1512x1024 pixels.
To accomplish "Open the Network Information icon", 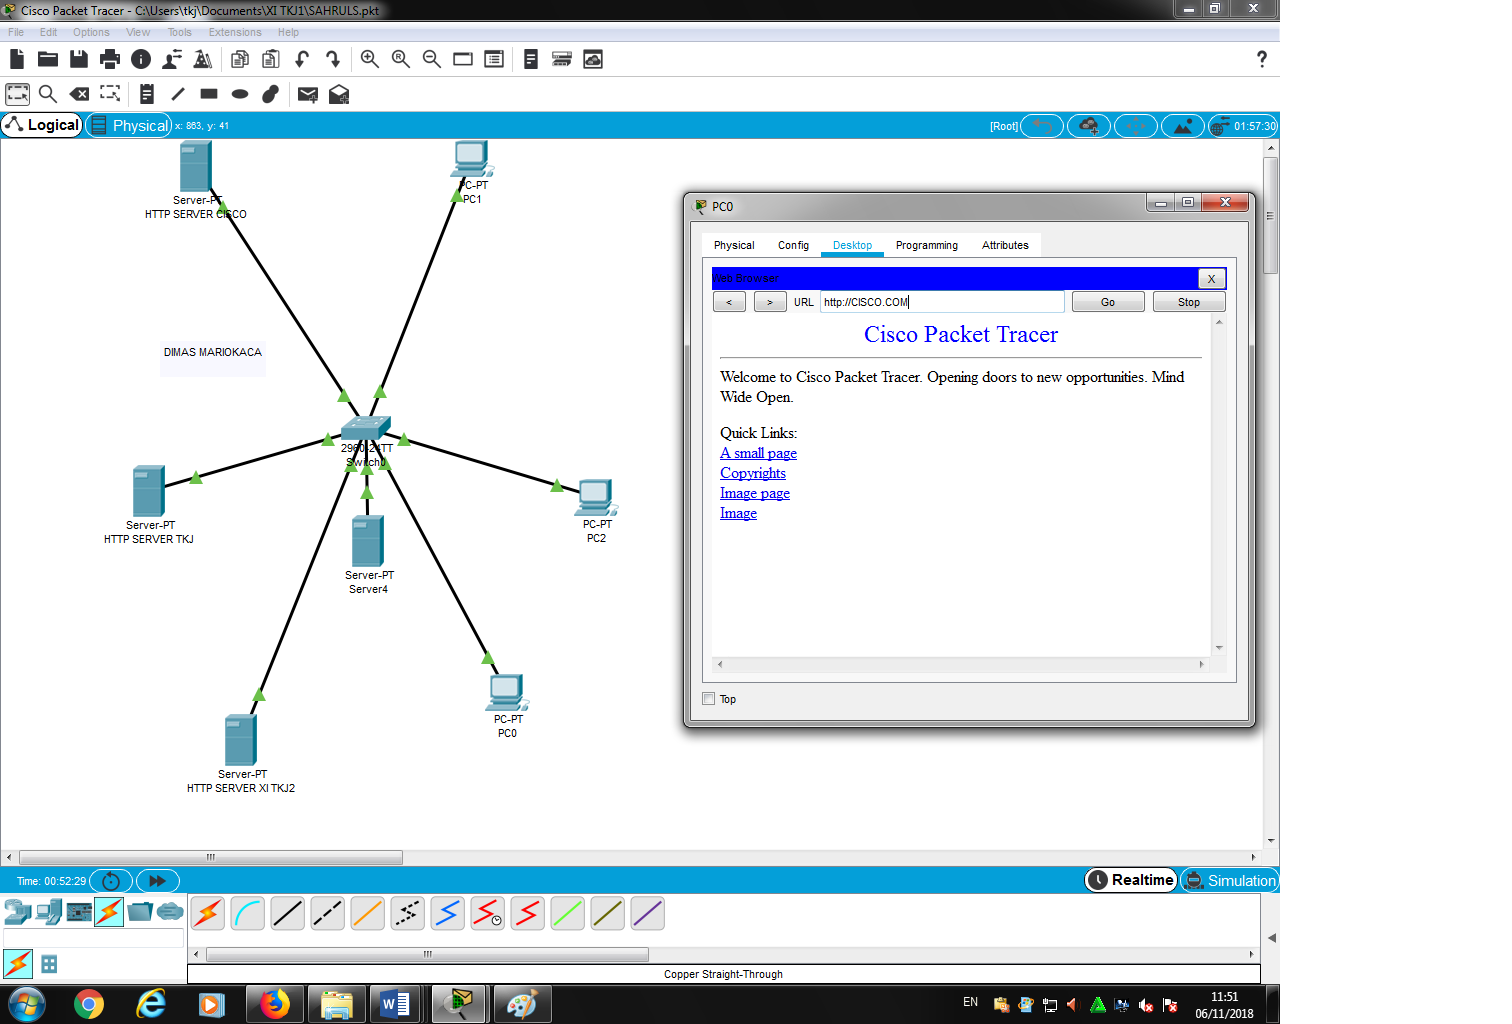I will (141, 59).
